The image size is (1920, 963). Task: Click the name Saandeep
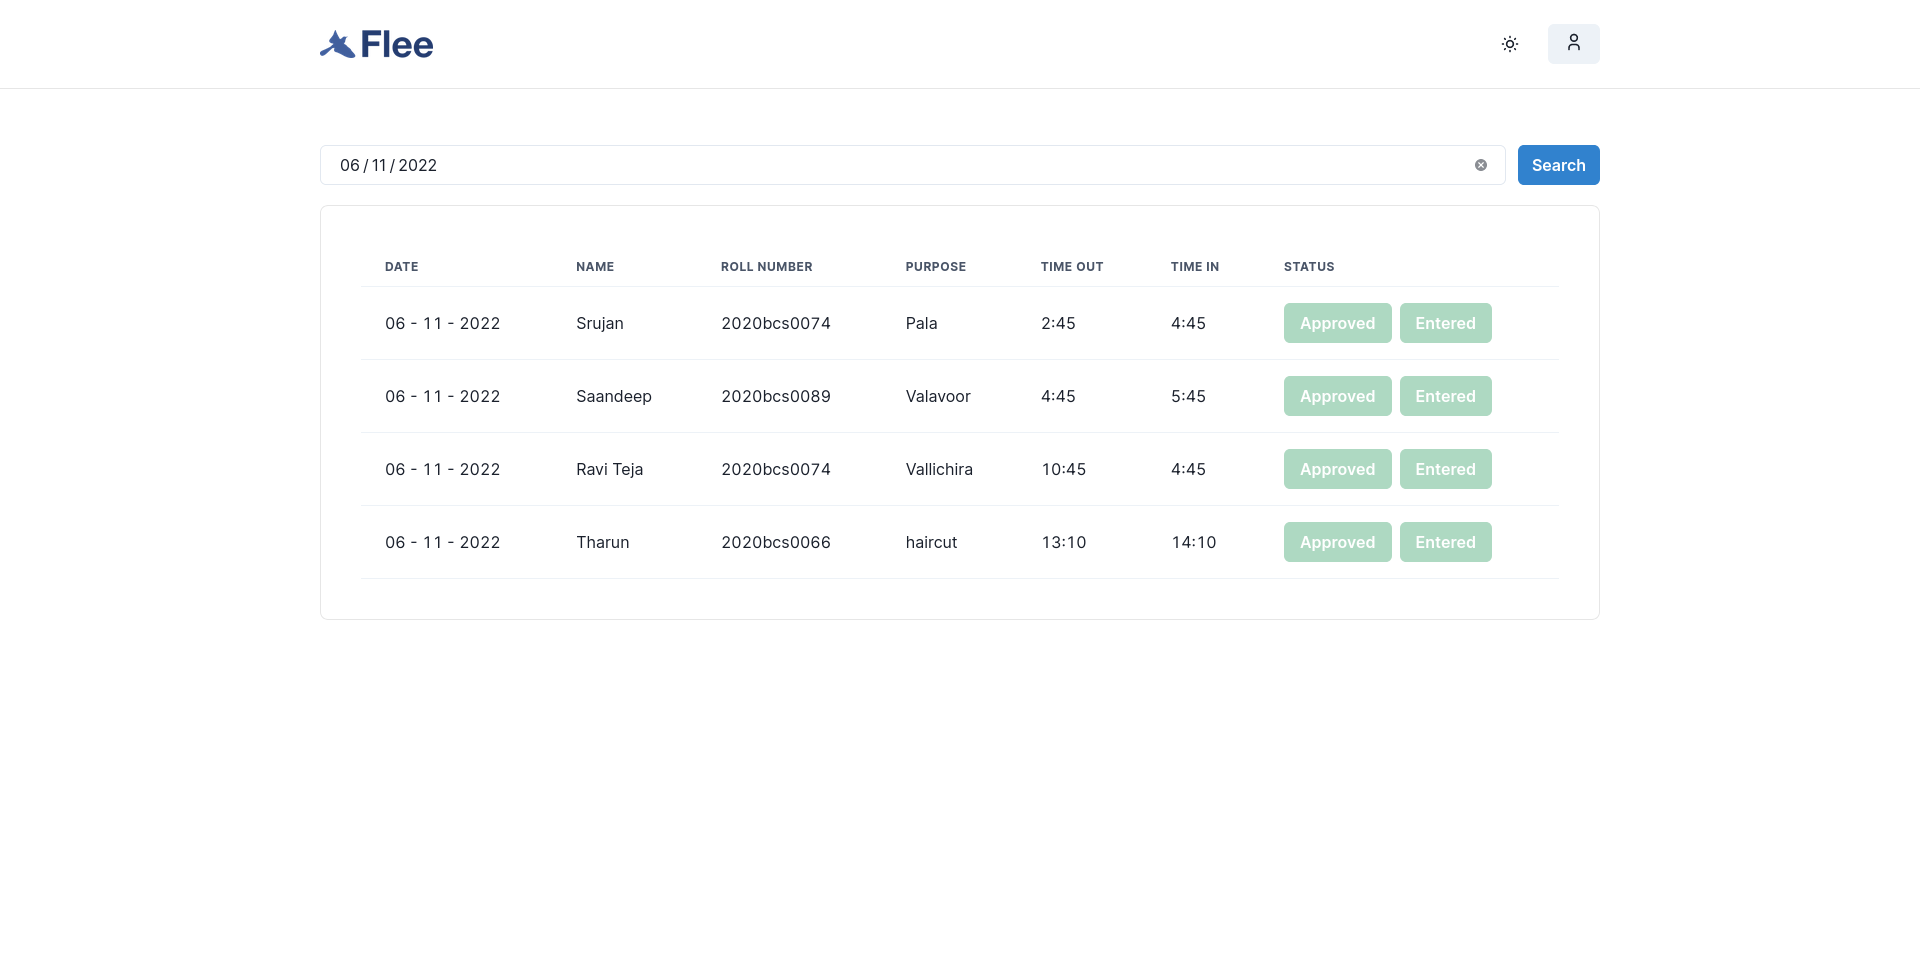(614, 396)
